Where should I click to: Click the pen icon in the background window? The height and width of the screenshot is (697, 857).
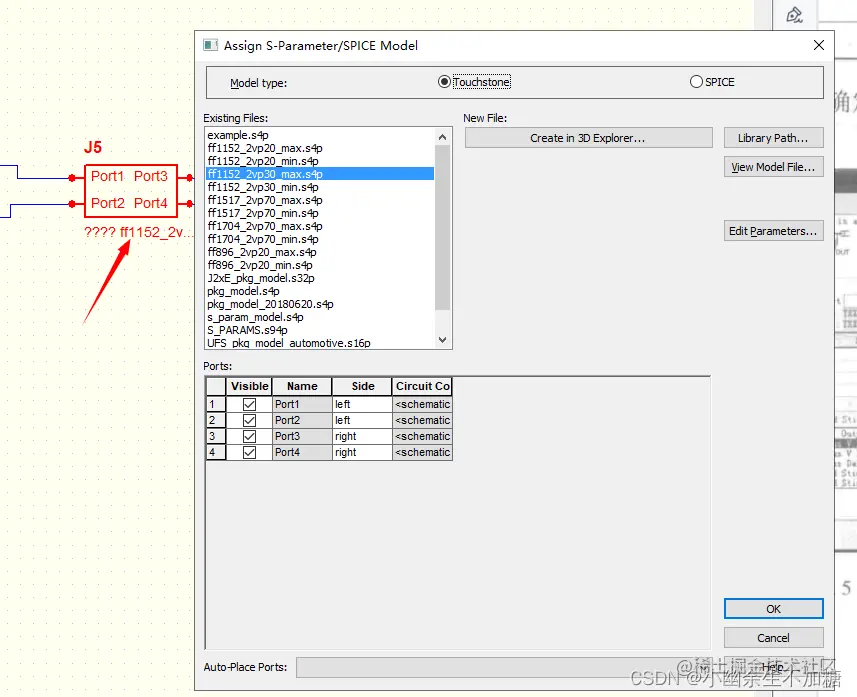coord(794,15)
